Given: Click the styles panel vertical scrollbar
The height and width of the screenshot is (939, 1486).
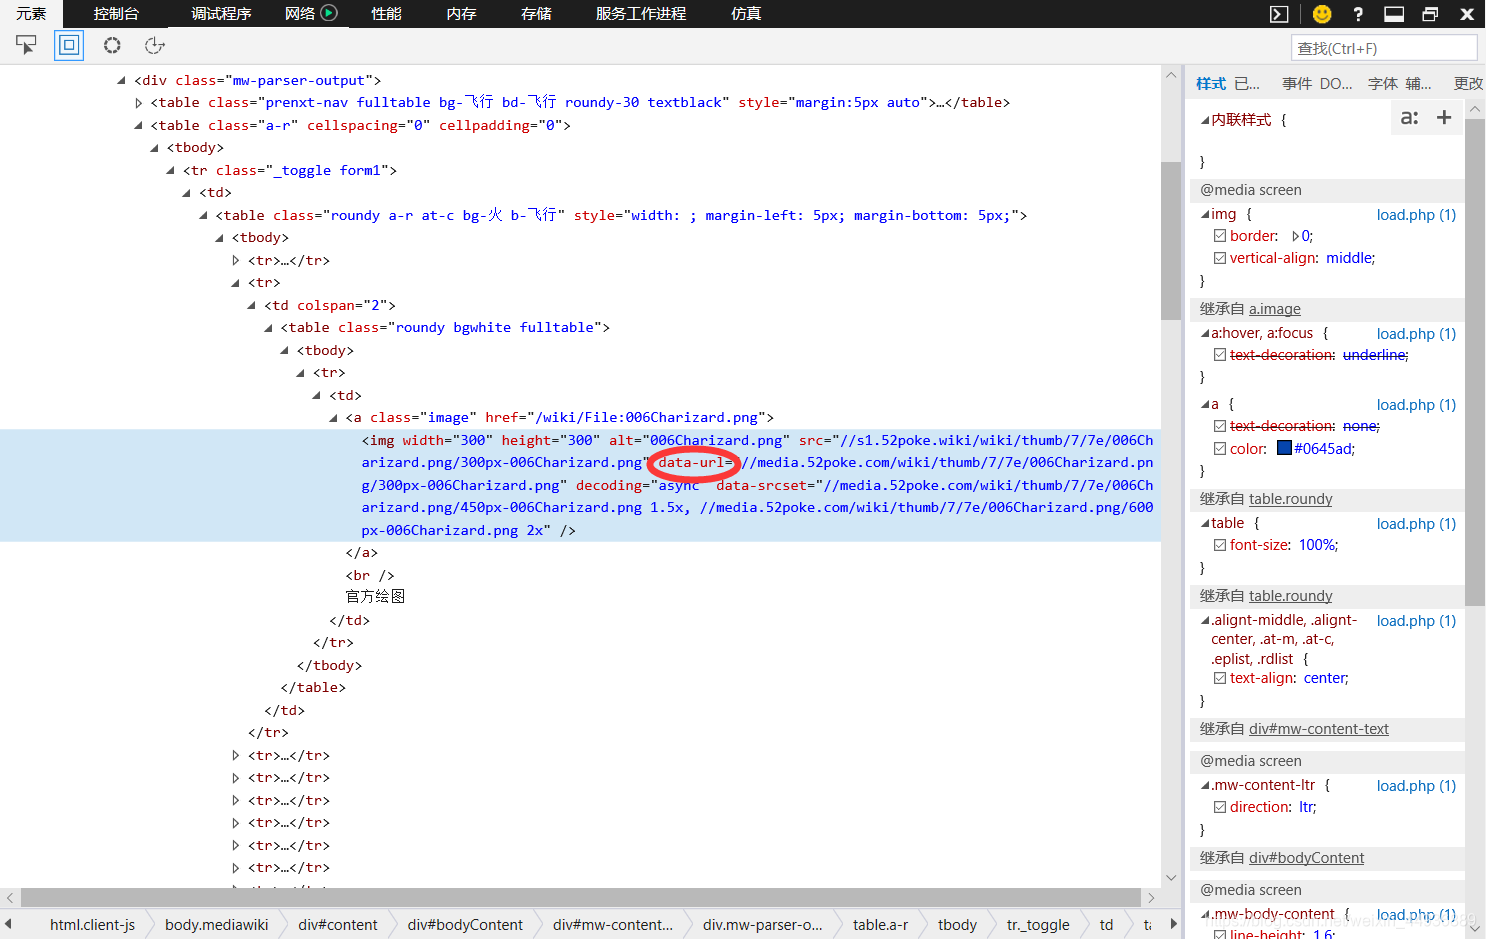Looking at the screenshot, I should tap(1476, 362).
